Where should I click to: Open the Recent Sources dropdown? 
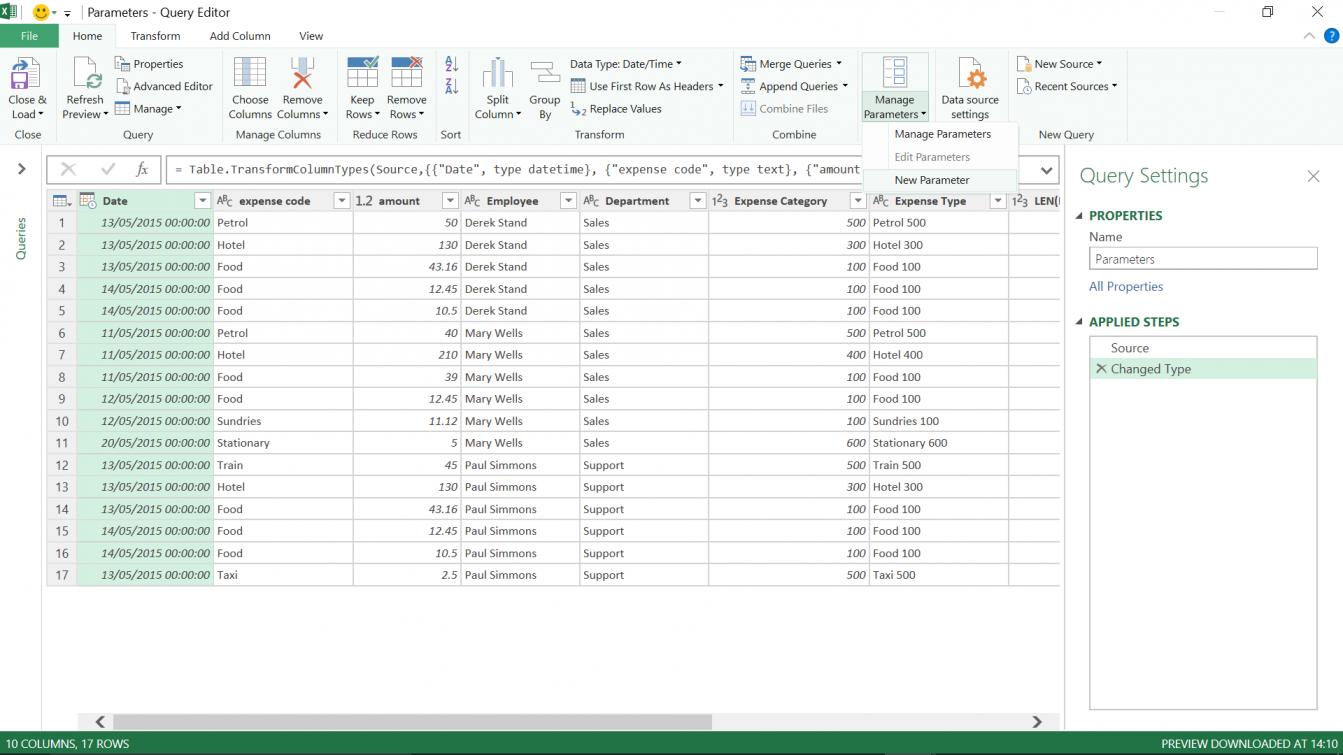click(1067, 86)
